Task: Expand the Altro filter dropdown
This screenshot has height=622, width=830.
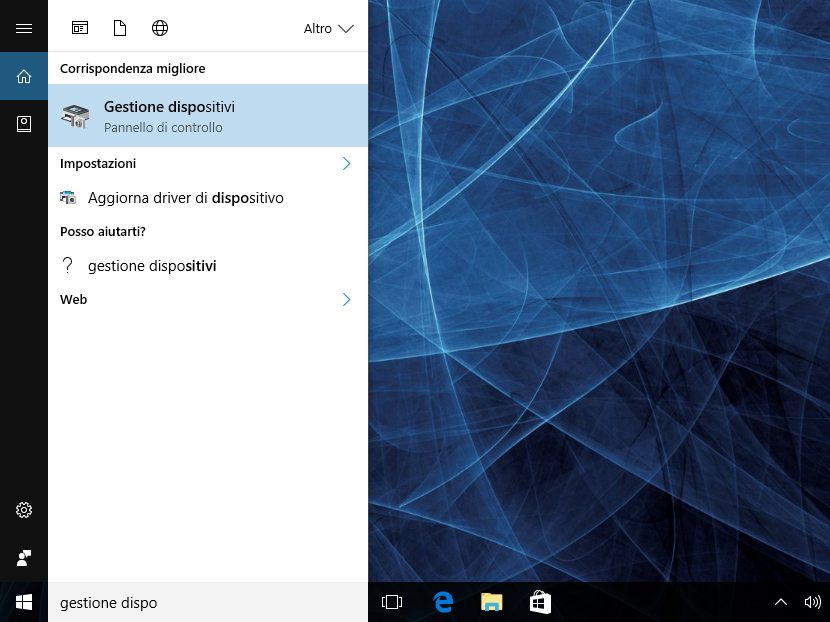Action: click(329, 28)
